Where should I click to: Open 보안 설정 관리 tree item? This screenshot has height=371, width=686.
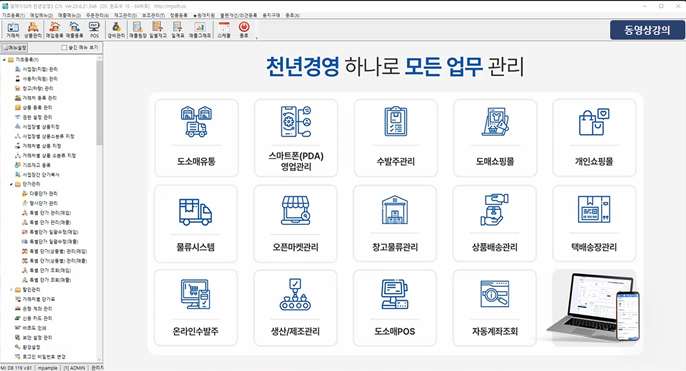click(34, 338)
